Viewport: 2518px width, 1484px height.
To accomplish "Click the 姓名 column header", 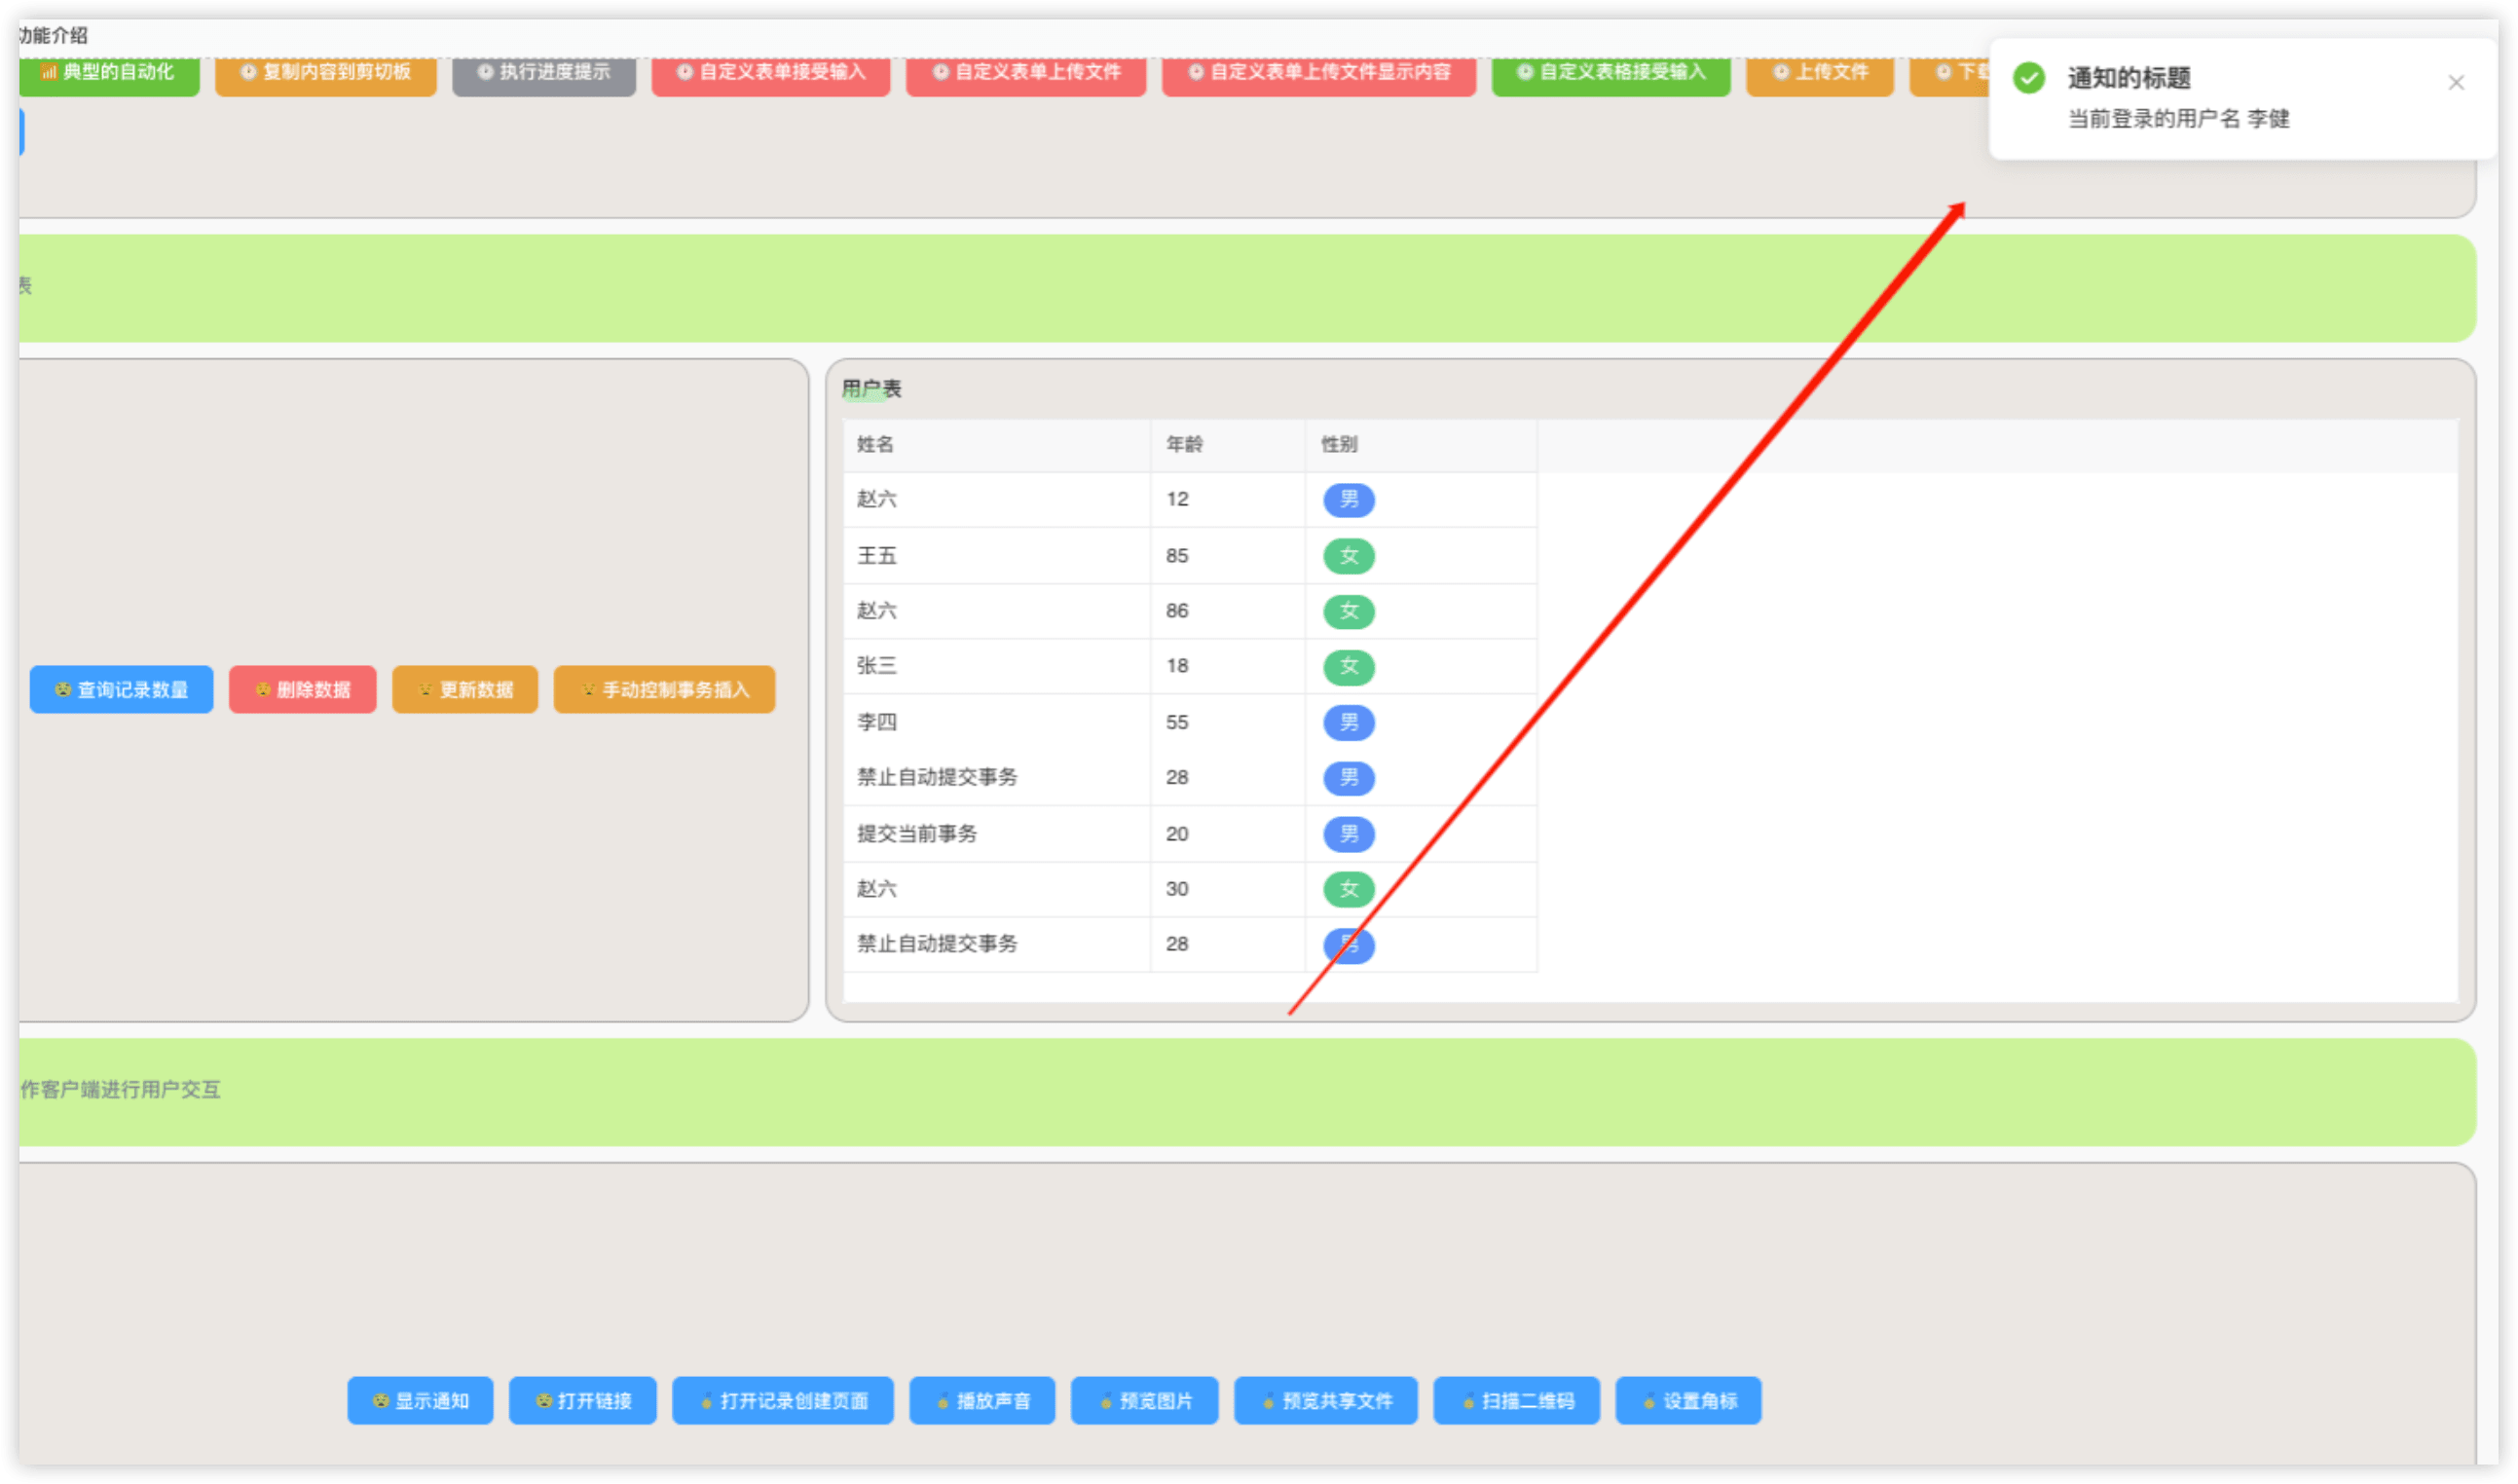I will click(x=875, y=444).
